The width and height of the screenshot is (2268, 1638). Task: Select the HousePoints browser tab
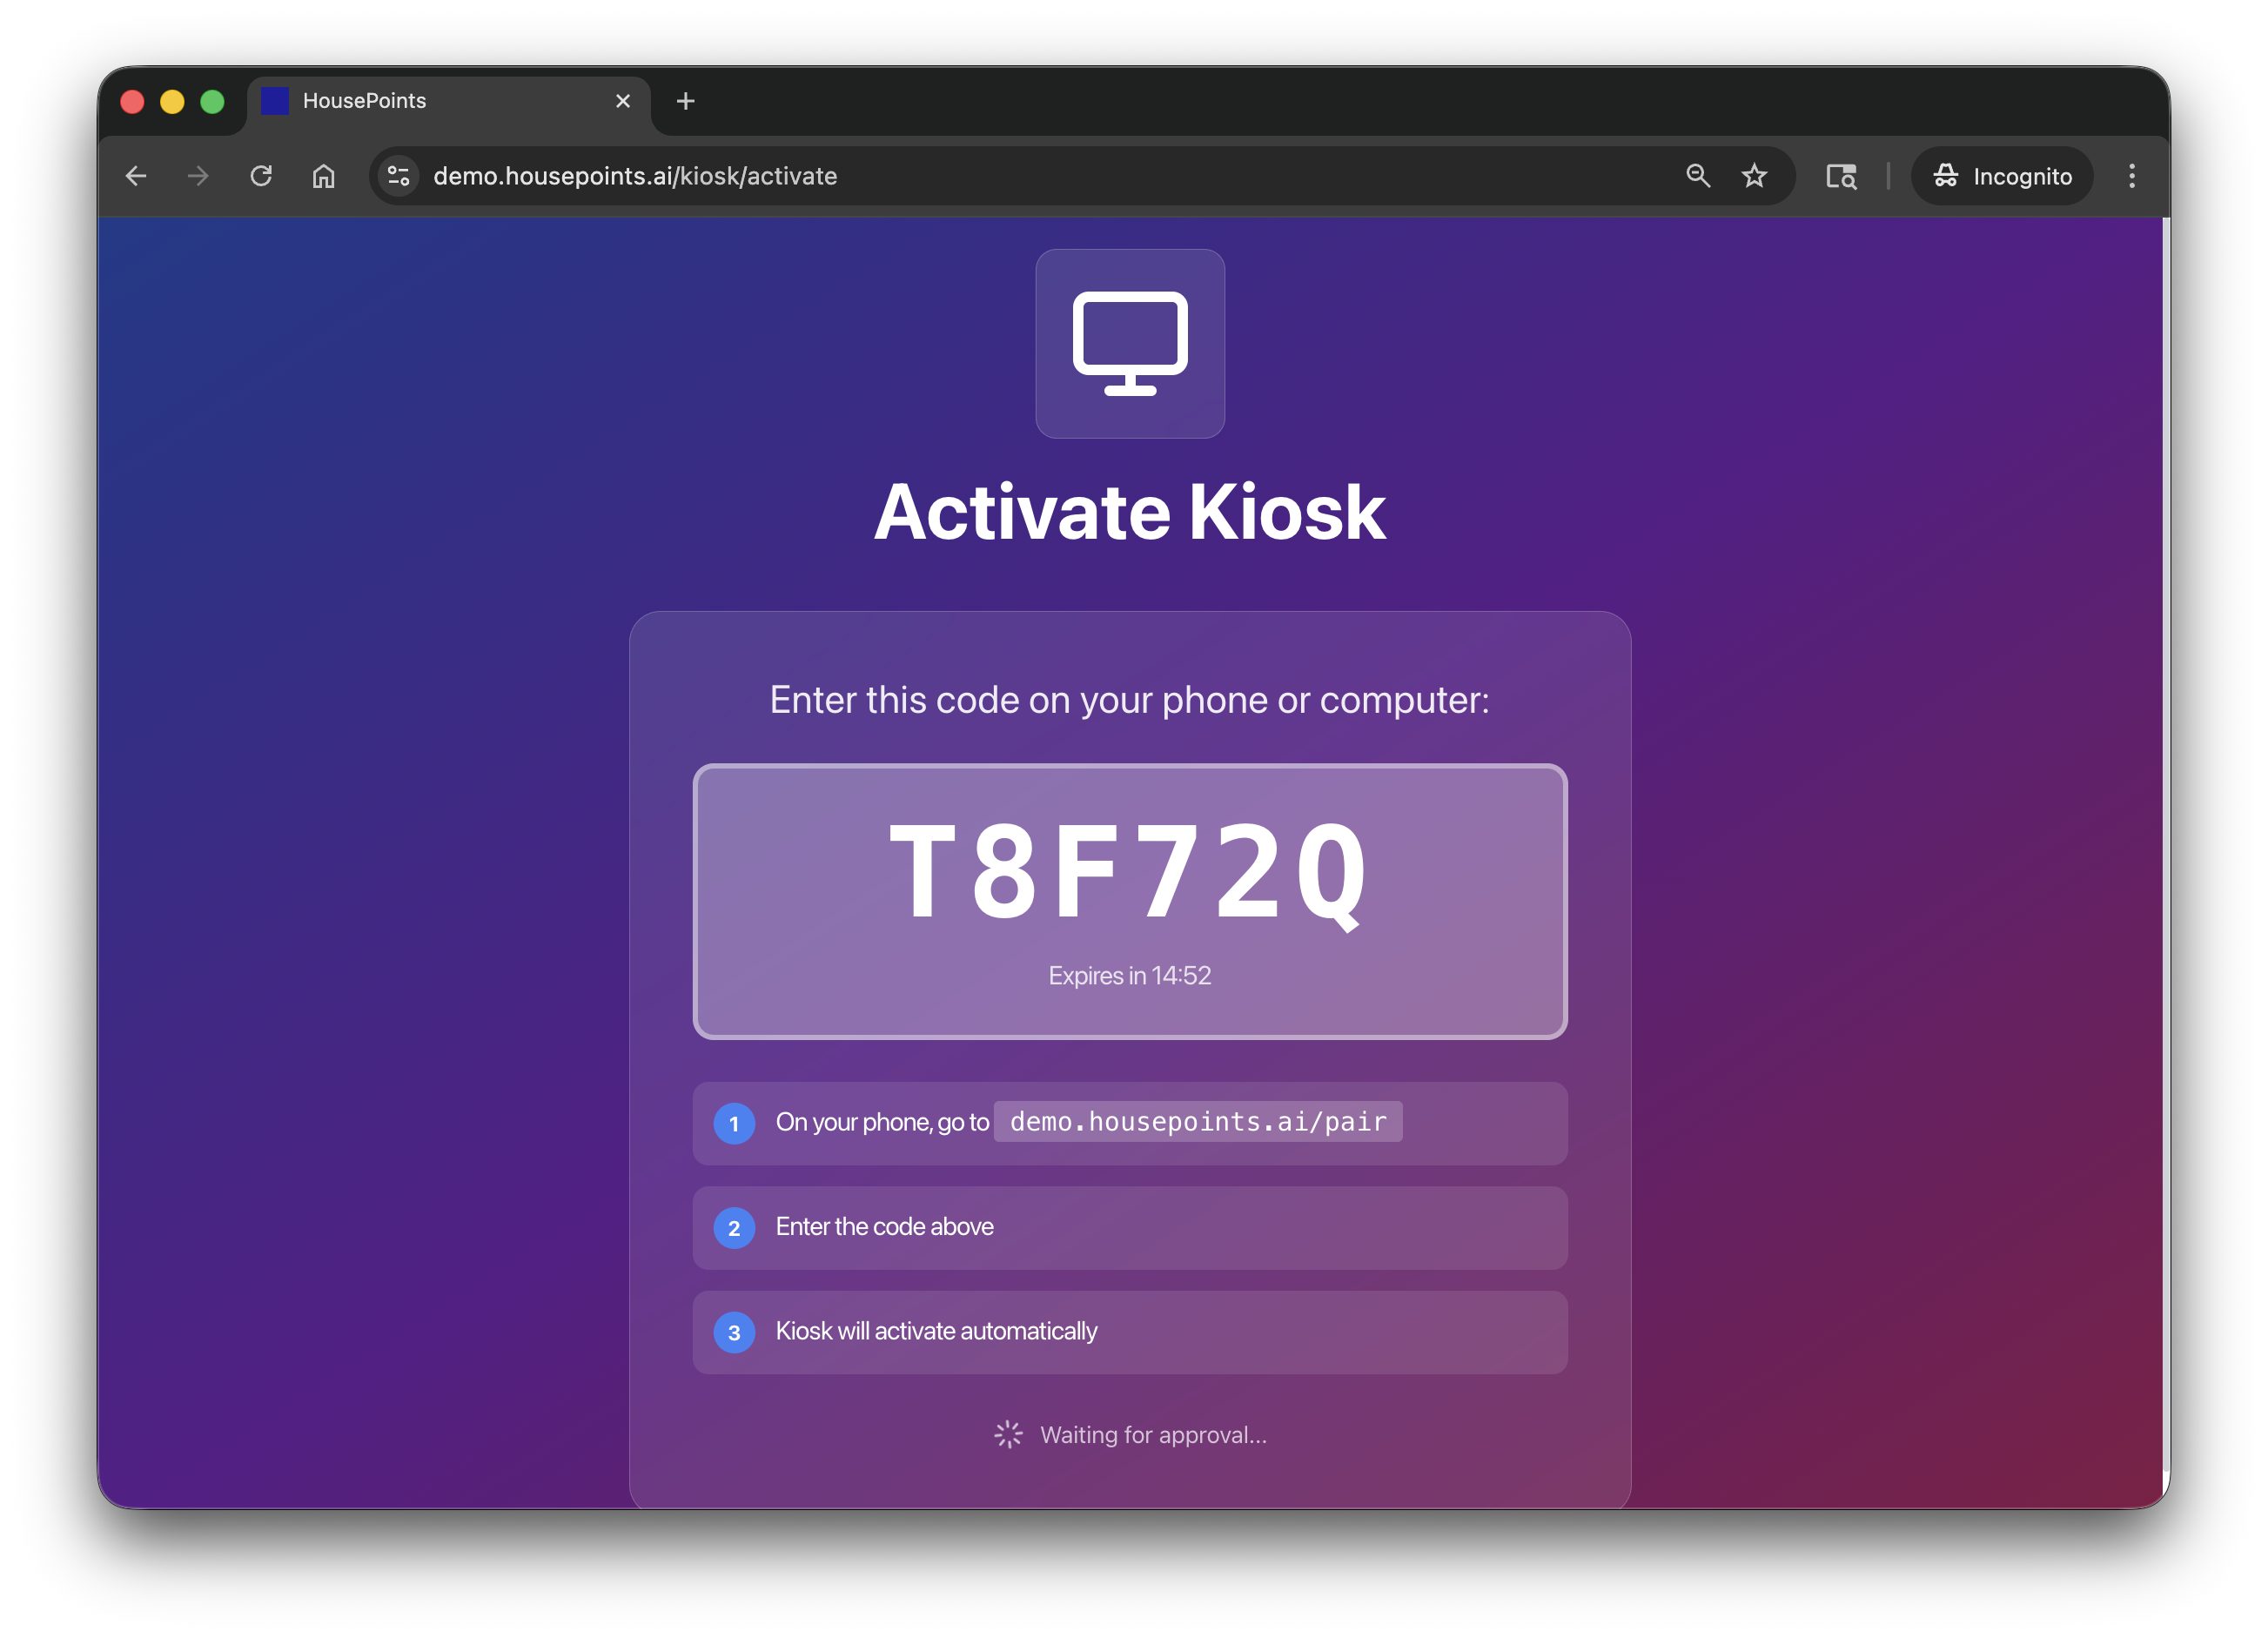click(x=449, y=101)
